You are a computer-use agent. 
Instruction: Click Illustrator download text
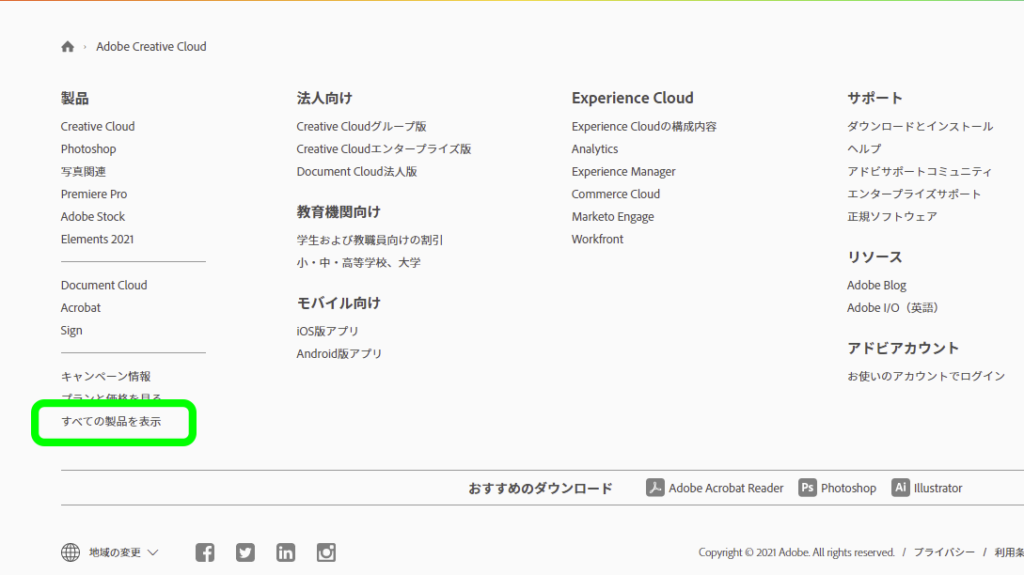pos(938,488)
